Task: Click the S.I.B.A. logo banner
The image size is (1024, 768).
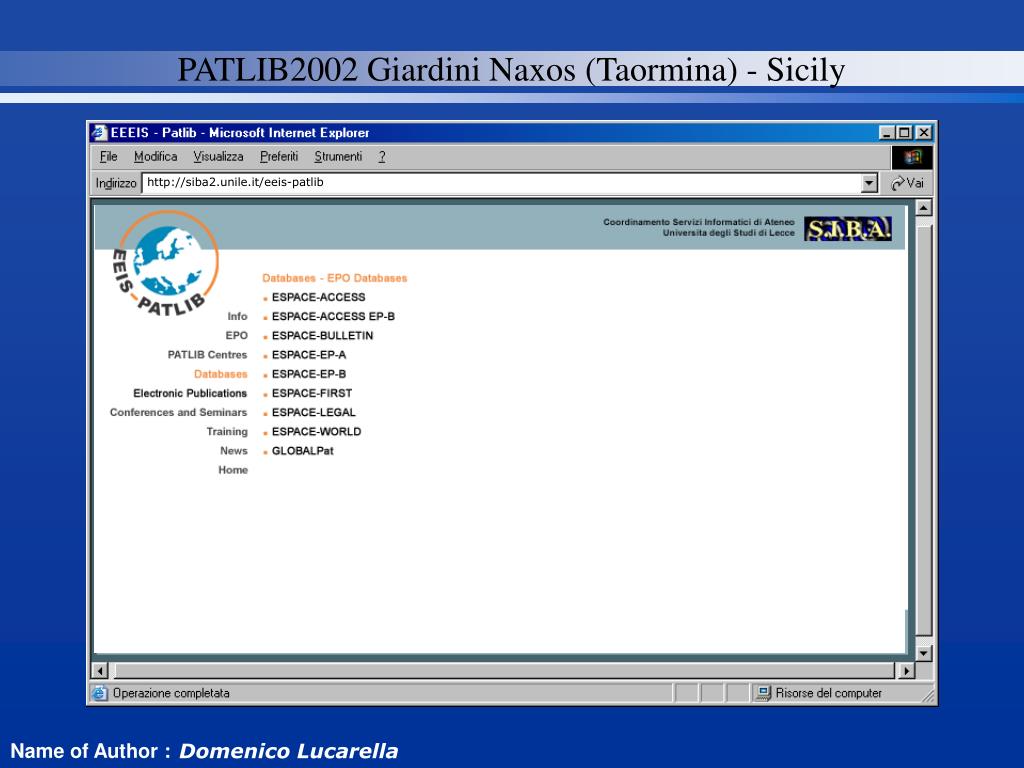Action: tap(848, 229)
